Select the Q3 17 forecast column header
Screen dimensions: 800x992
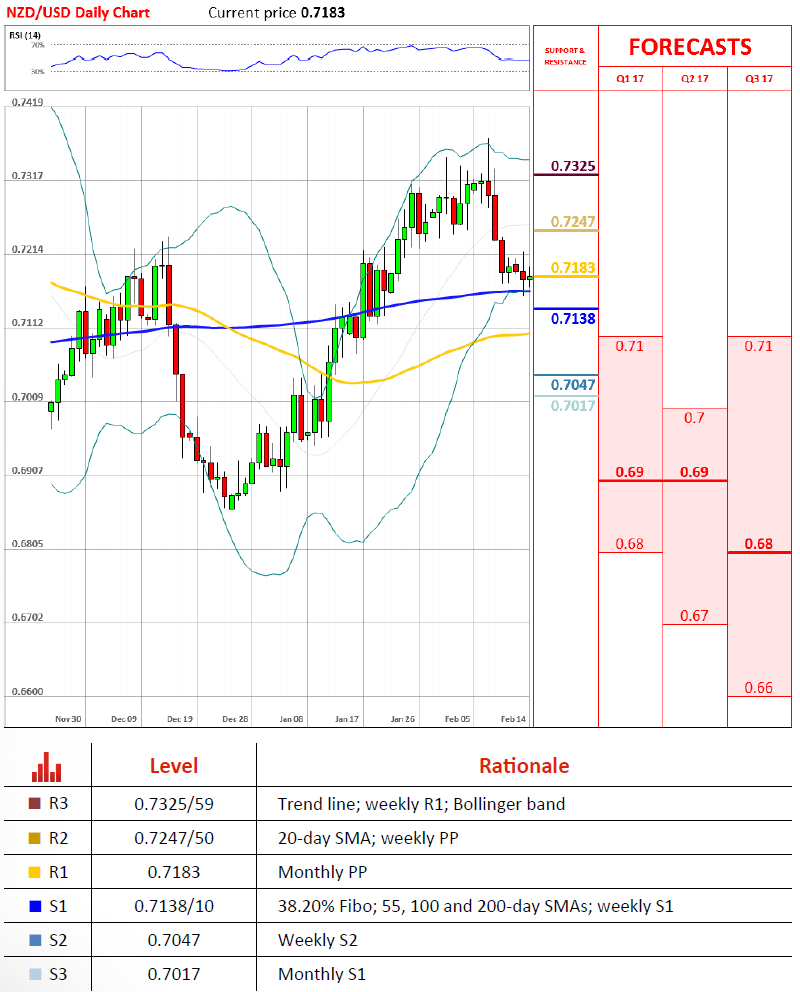(x=759, y=79)
